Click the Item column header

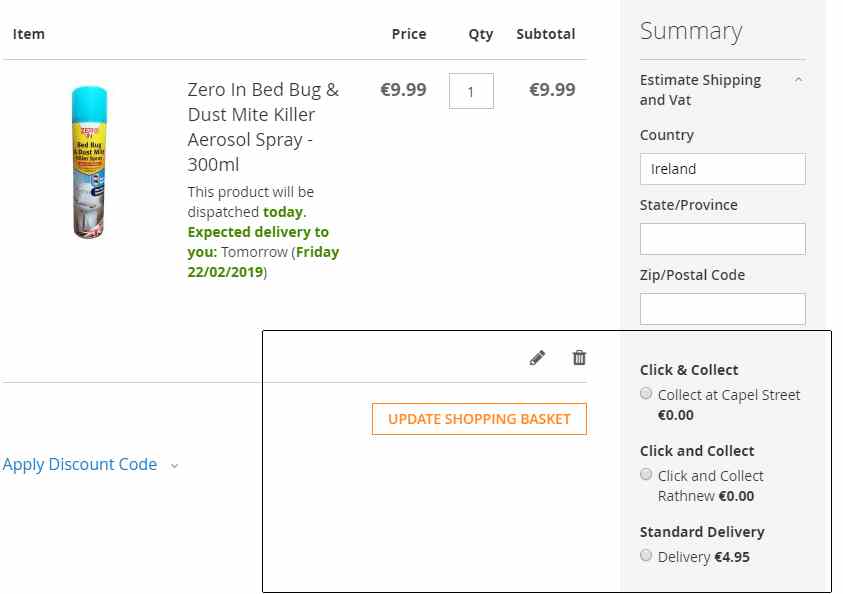[28, 34]
